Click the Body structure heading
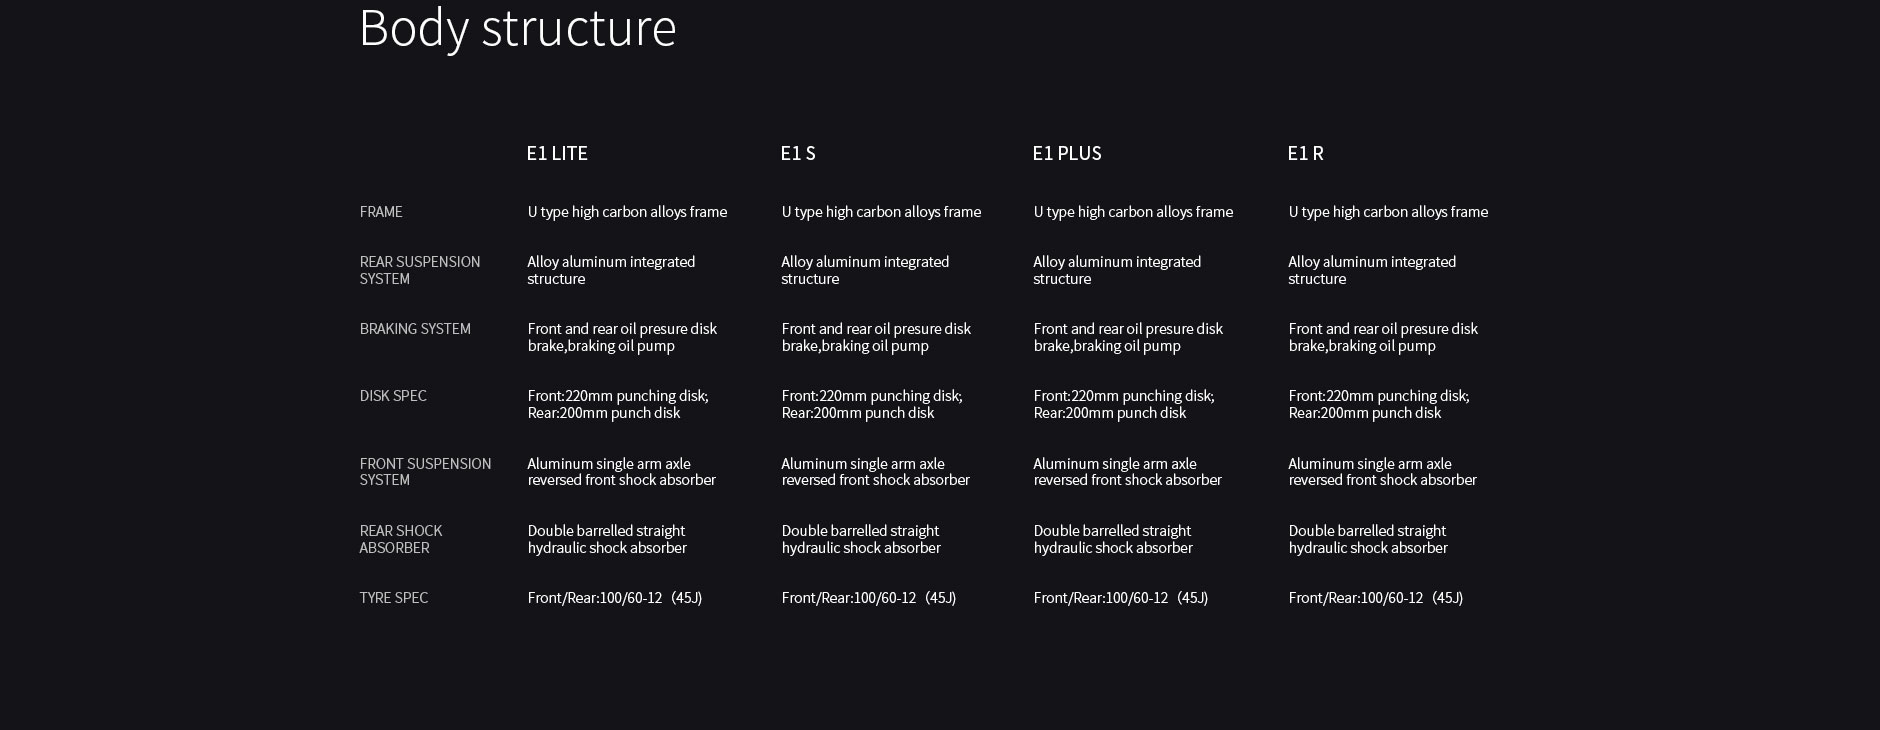 (x=517, y=28)
